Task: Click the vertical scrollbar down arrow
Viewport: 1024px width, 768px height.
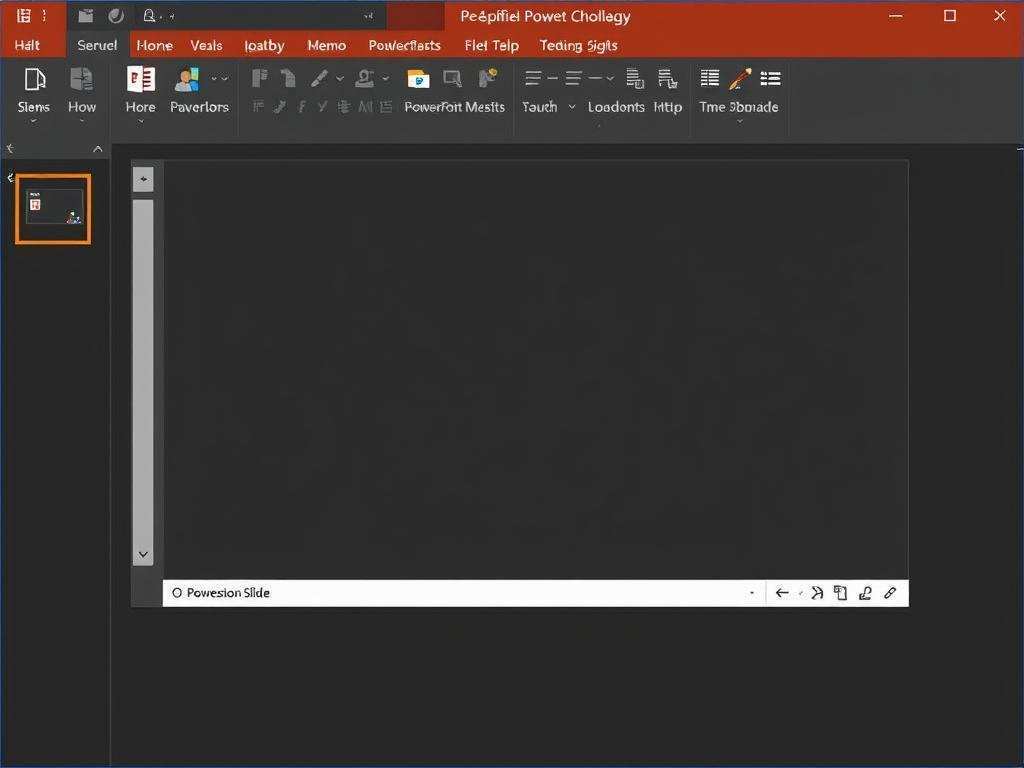Action: click(x=143, y=554)
